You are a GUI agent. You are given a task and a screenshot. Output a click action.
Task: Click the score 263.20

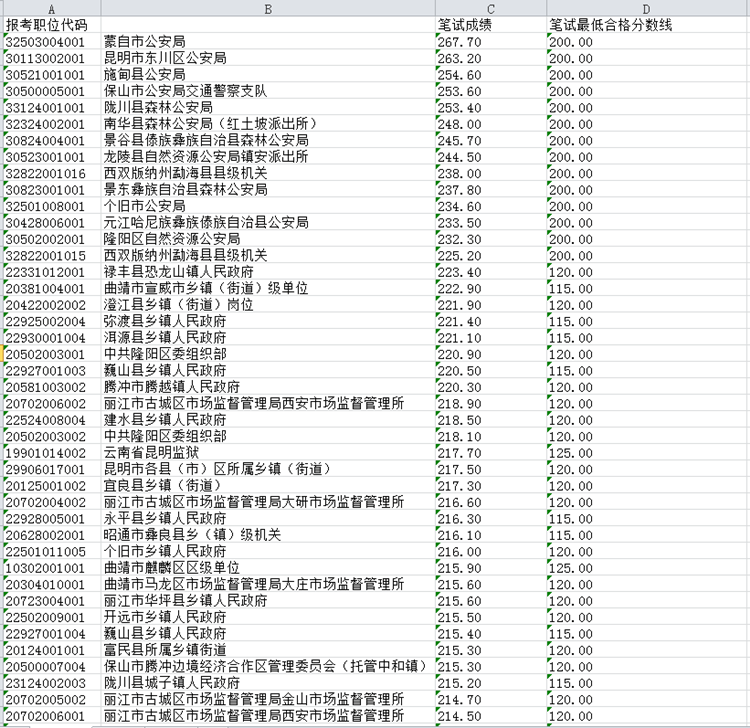(491, 58)
